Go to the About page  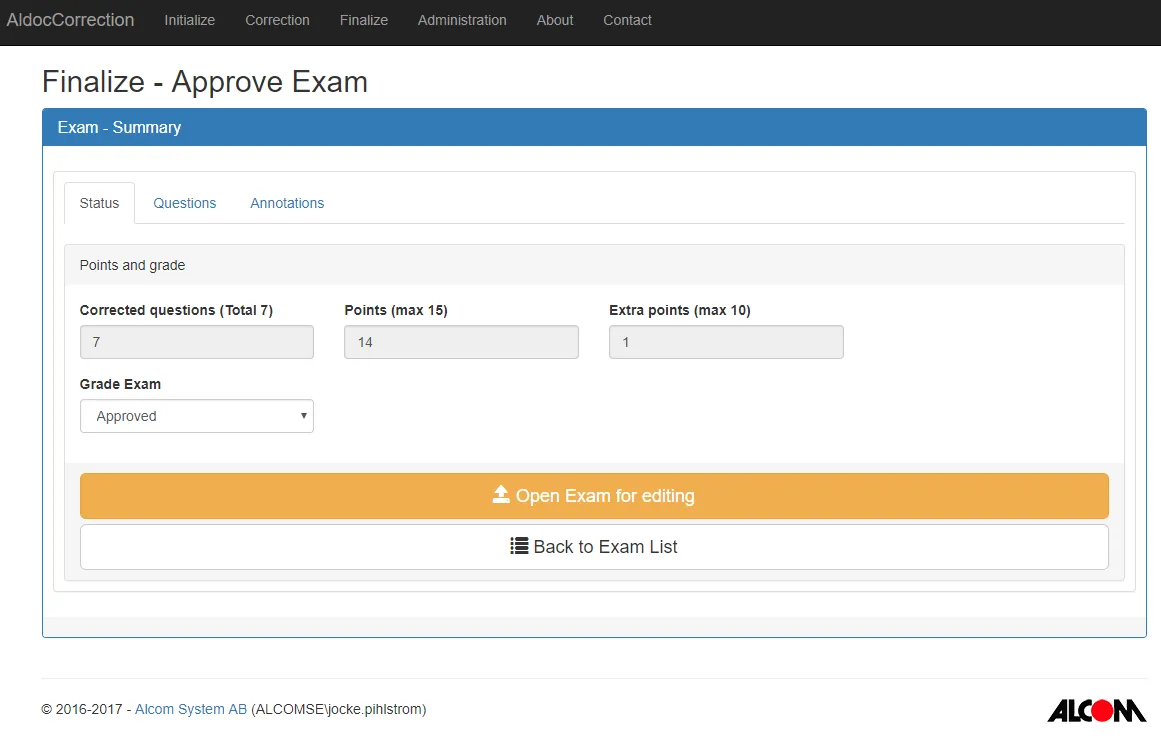coord(555,20)
